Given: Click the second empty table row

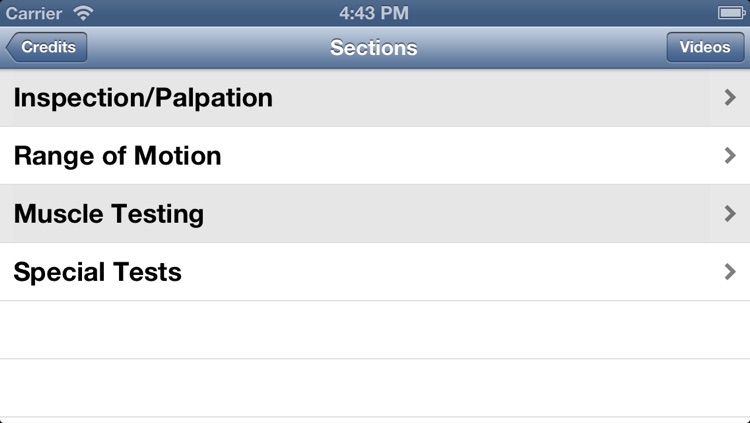Looking at the screenshot, I should click(375, 388).
